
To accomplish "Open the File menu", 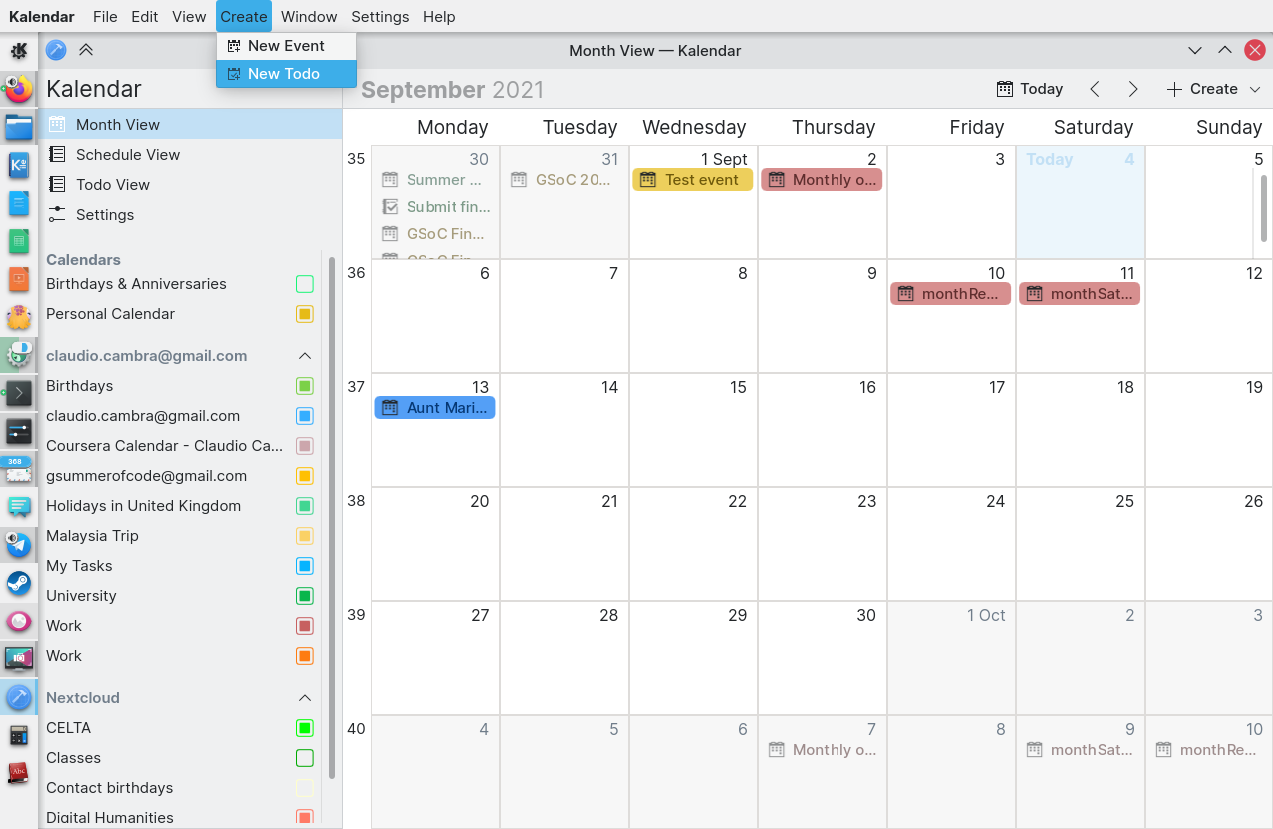I will coord(105,16).
